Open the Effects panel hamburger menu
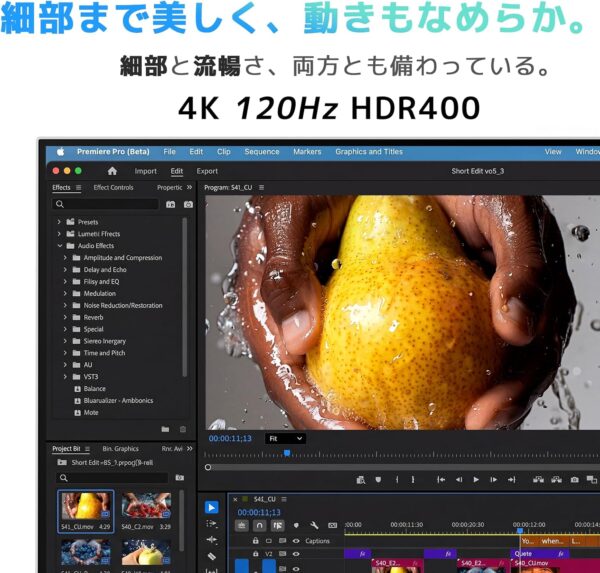The image size is (600, 573). (x=78, y=188)
